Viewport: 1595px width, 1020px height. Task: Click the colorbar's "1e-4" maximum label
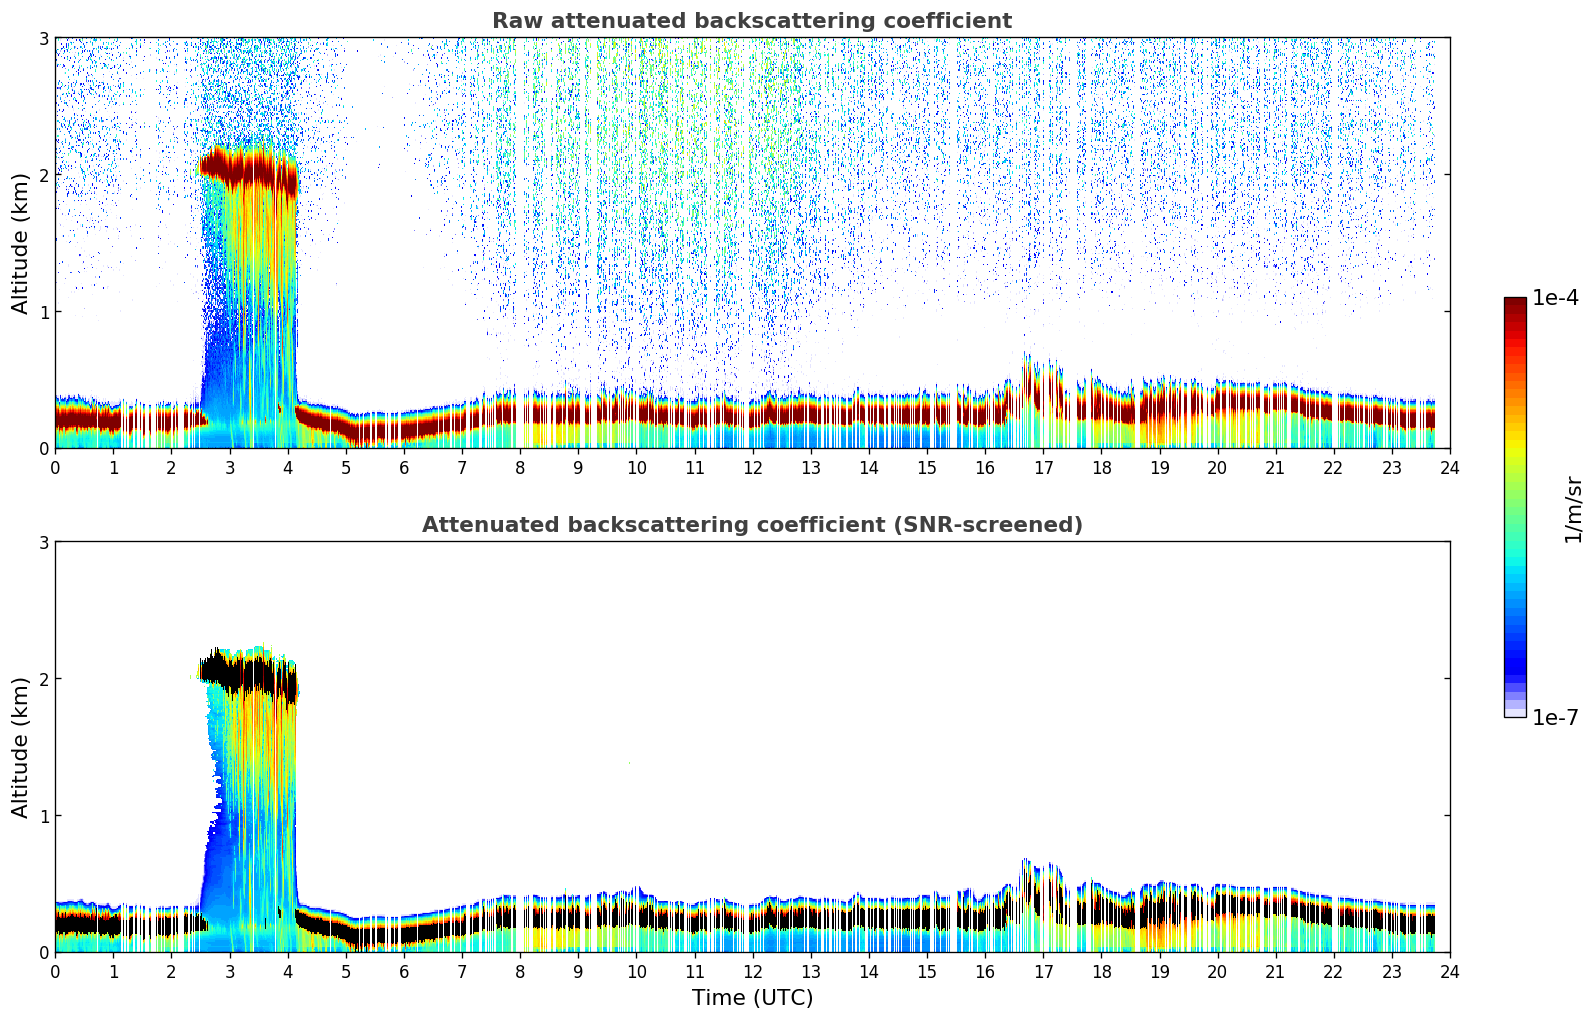[x=1555, y=298]
